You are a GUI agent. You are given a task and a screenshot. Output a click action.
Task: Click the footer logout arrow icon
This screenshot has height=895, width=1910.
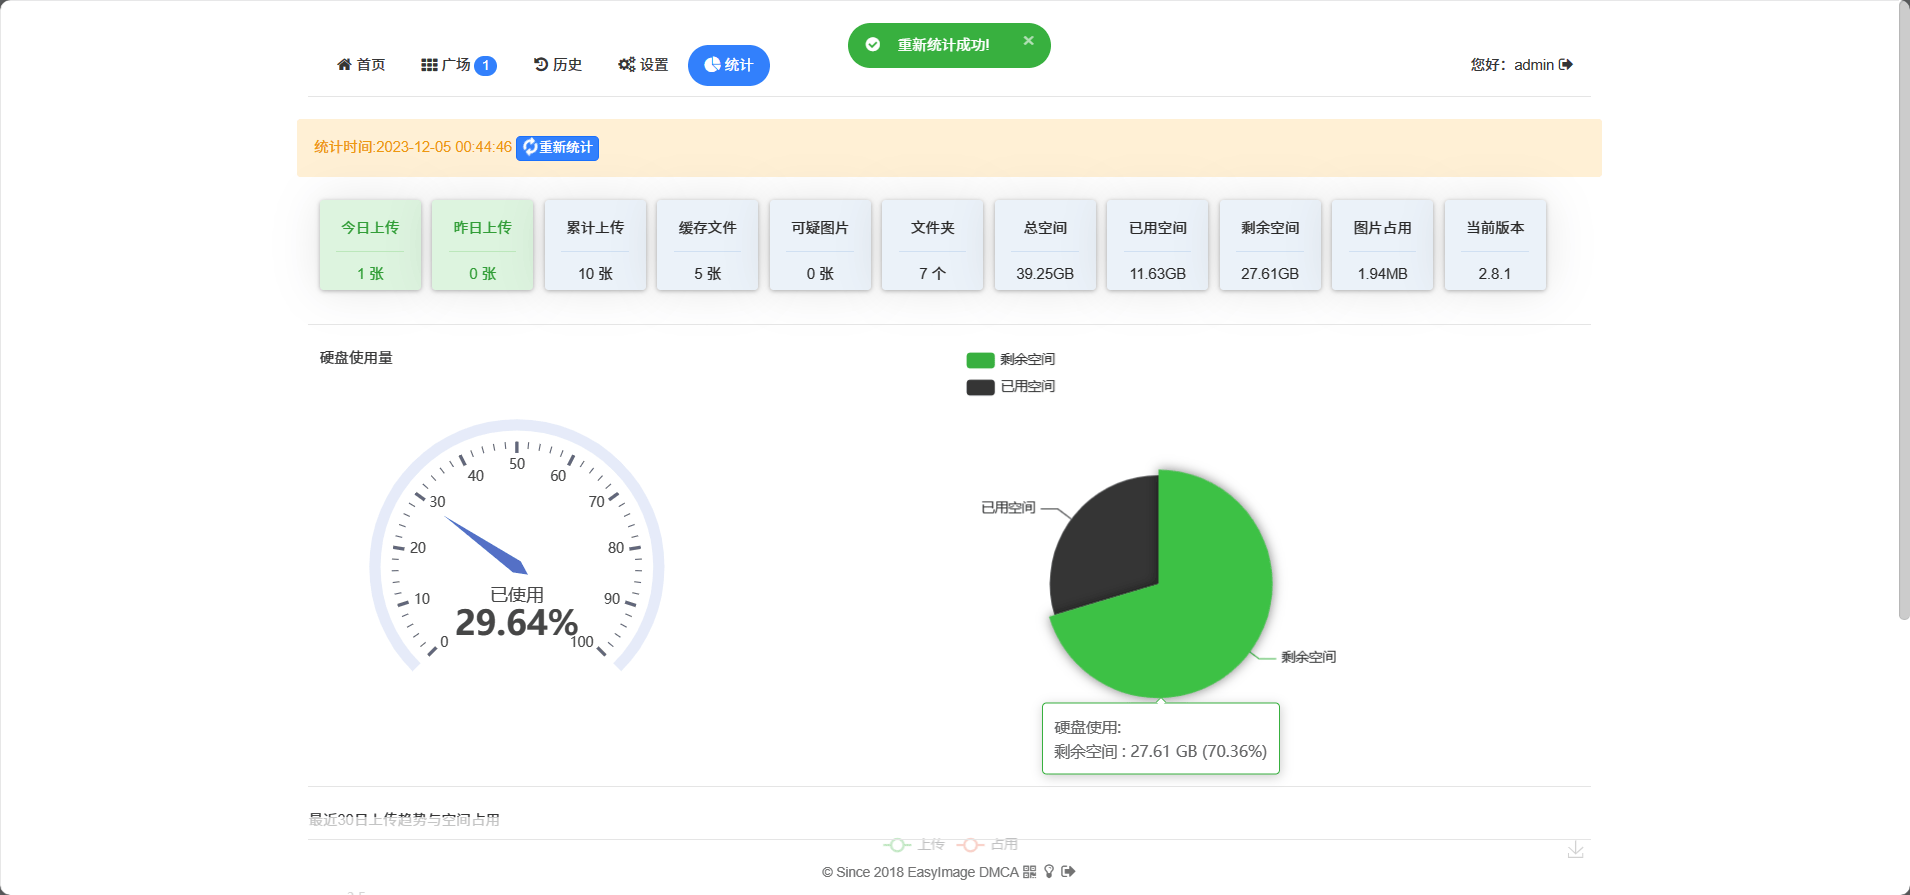[x=1068, y=872]
